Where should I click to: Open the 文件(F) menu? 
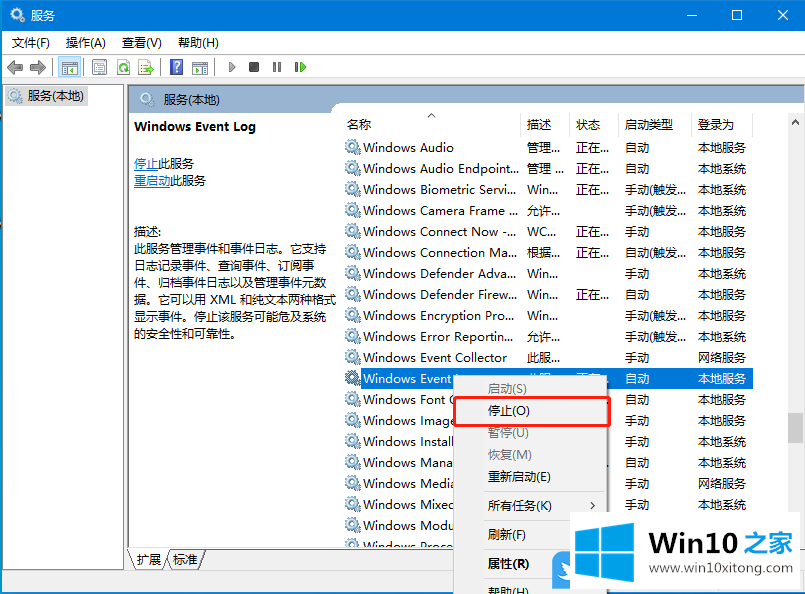tap(30, 43)
